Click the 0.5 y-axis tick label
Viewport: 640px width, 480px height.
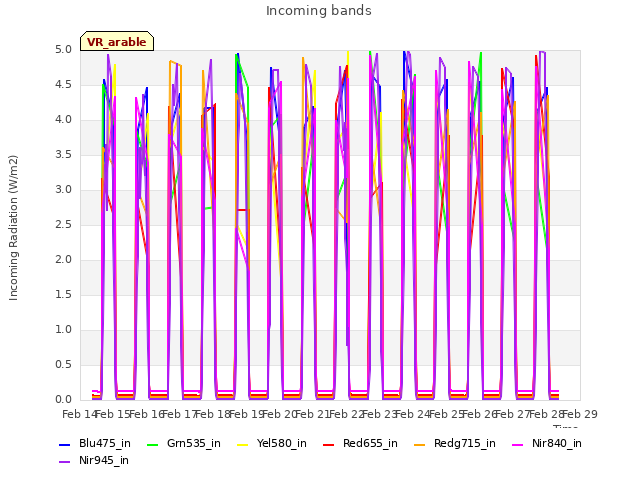point(63,365)
